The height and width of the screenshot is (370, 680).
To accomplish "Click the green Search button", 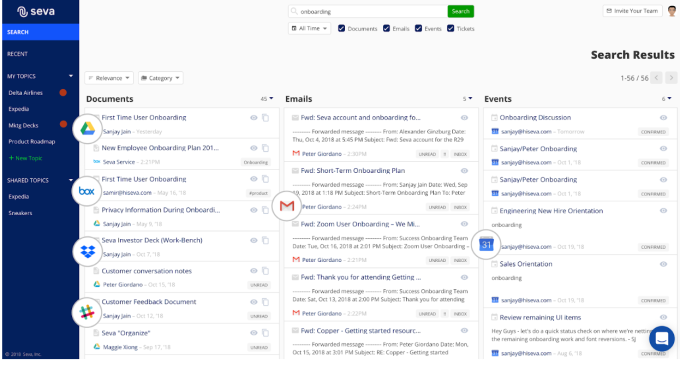I will pos(461,11).
